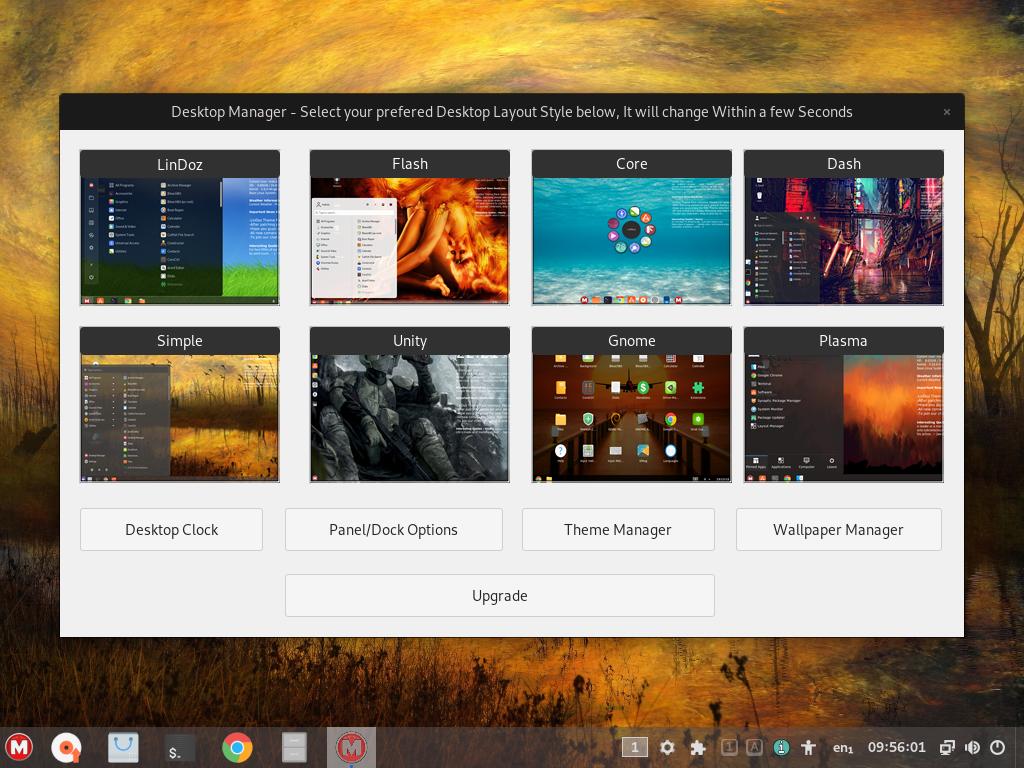Click the numeric 1 lock indicator
The image size is (1024, 768).
(x=729, y=747)
